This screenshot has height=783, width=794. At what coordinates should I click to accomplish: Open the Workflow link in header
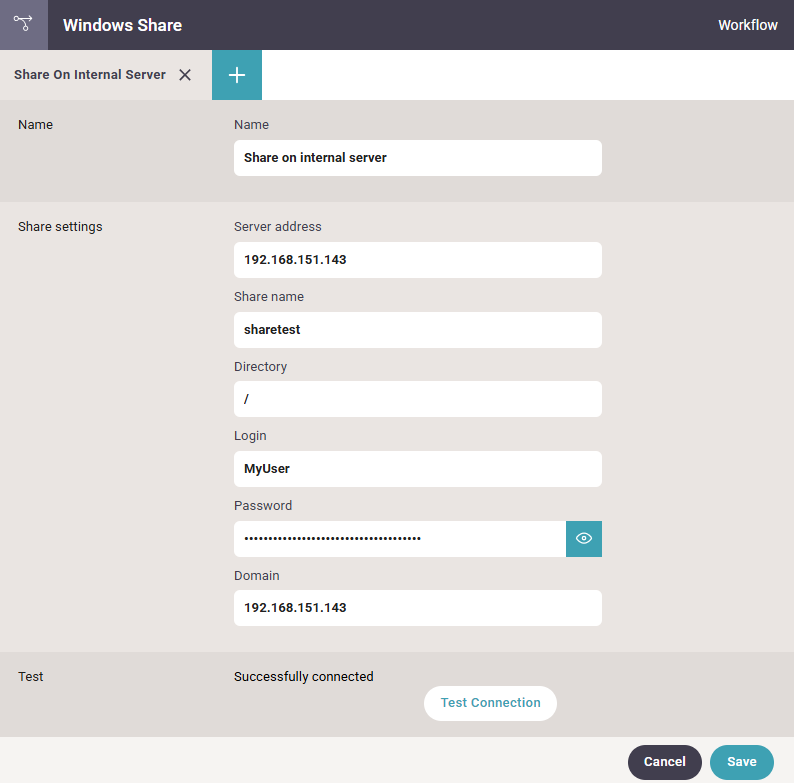point(747,25)
